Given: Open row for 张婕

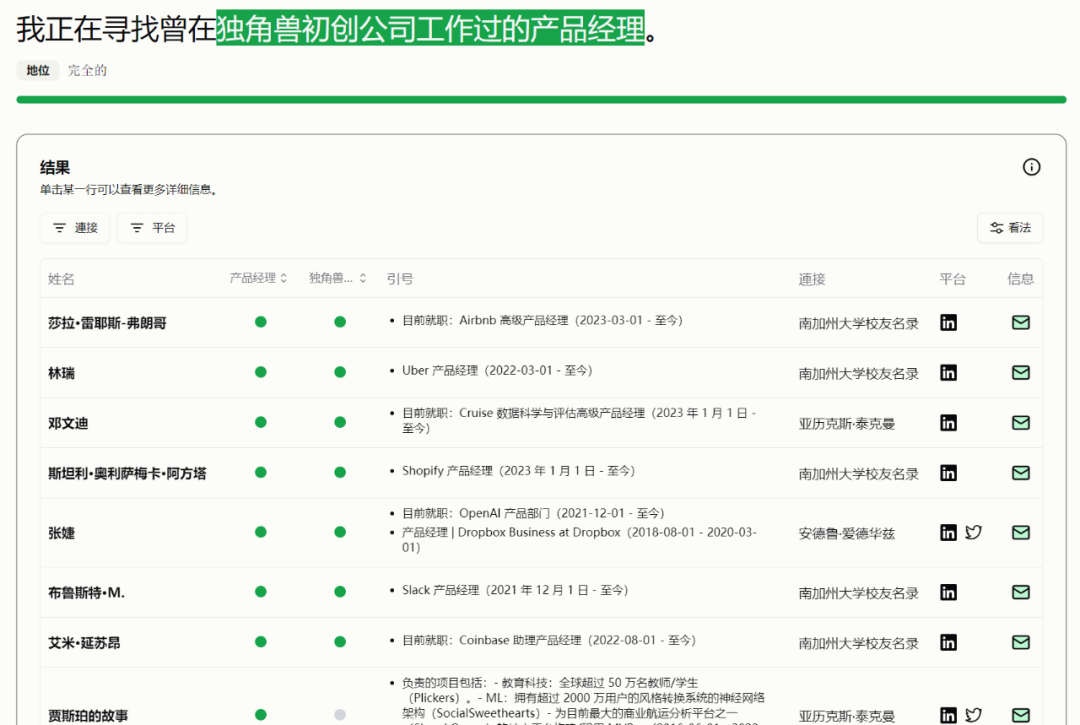Looking at the screenshot, I should pyautogui.click(x=541, y=532).
